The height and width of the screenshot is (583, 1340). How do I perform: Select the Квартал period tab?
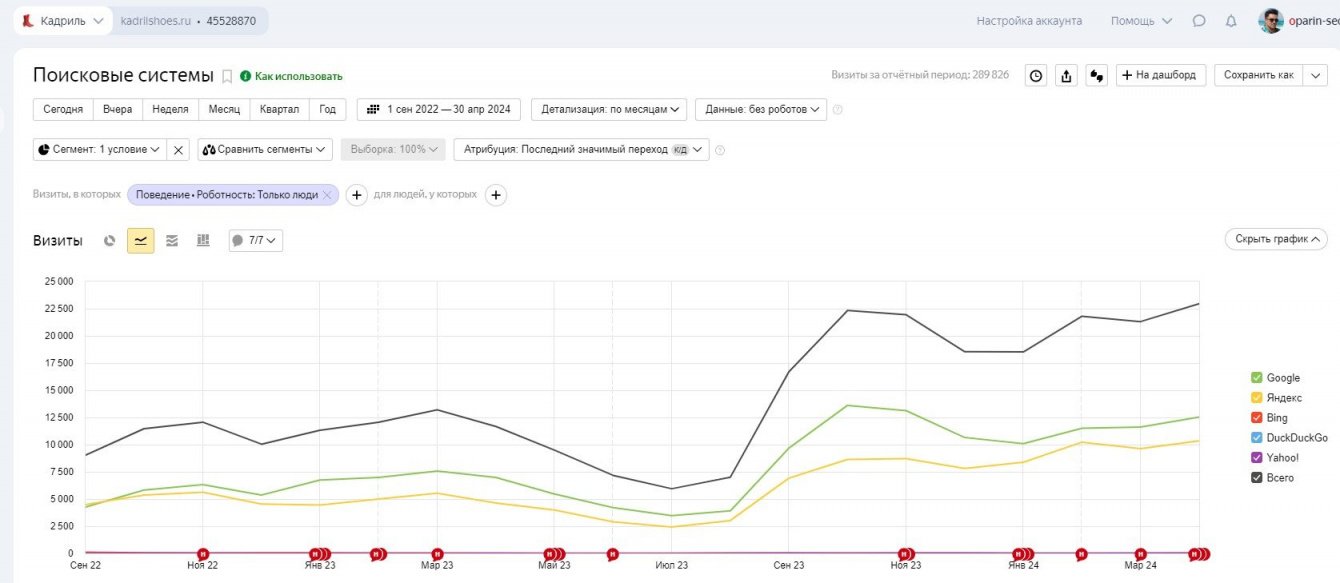coord(279,109)
